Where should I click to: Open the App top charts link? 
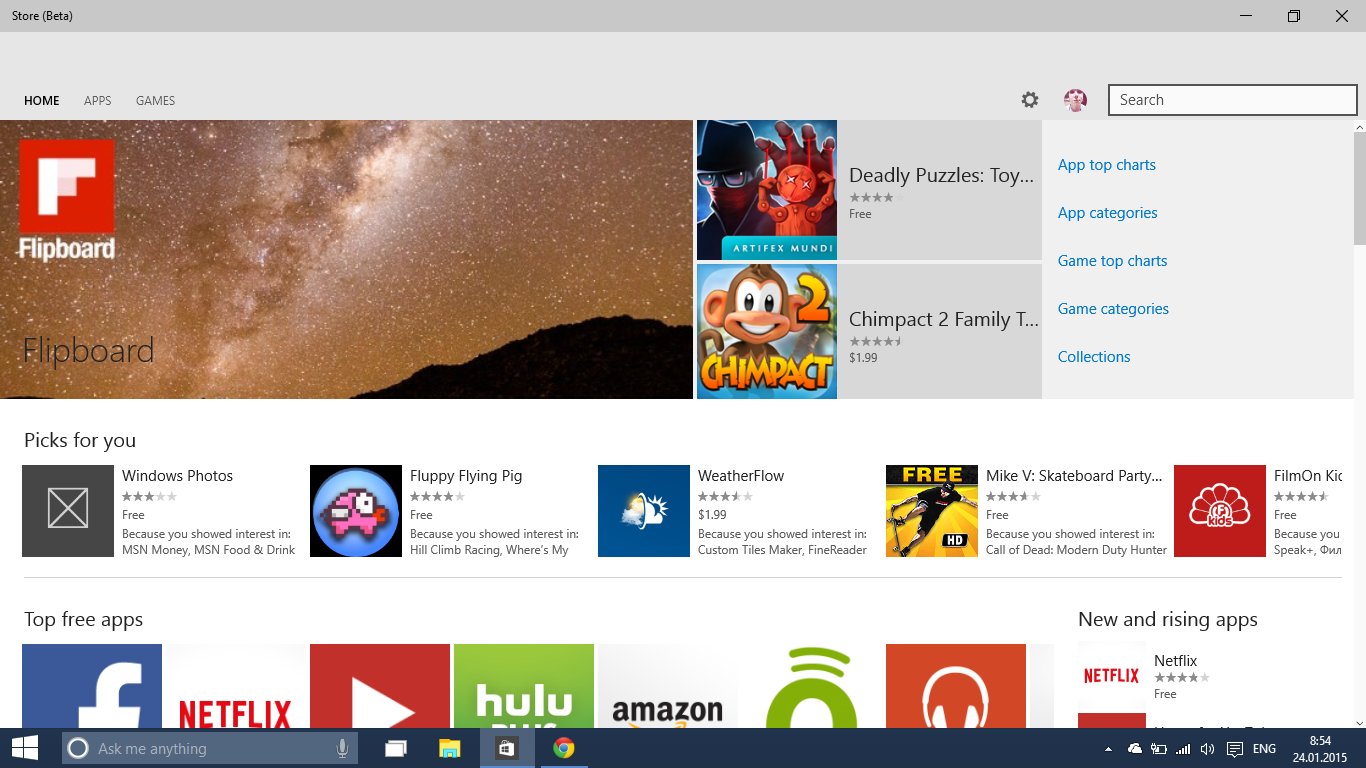tap(1107, 165)
